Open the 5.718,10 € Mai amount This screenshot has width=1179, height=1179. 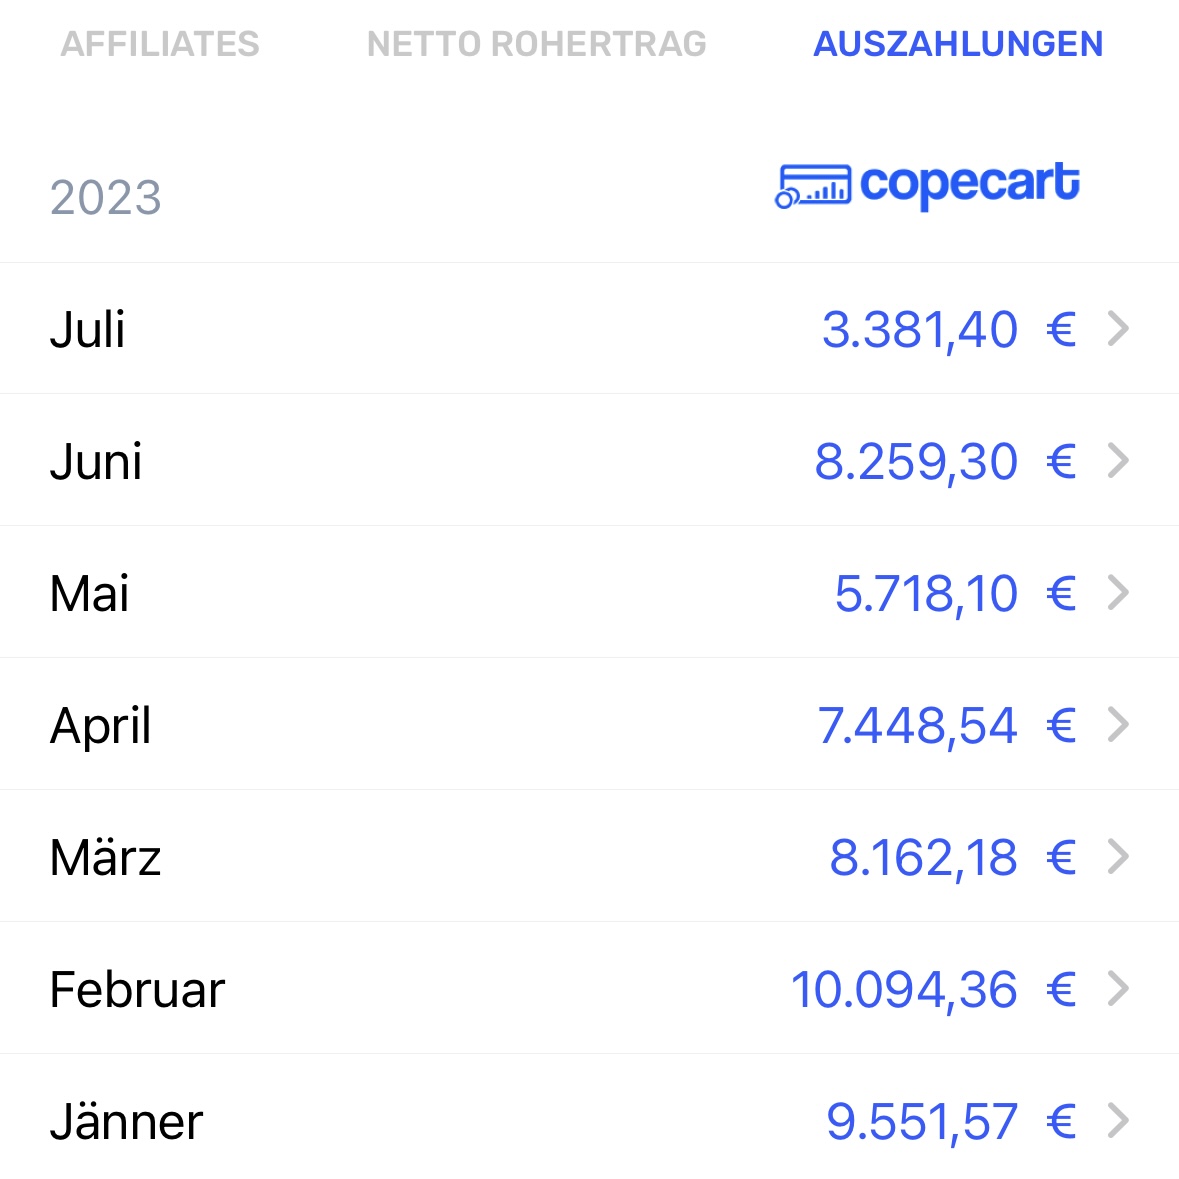(x=956, y=594)
